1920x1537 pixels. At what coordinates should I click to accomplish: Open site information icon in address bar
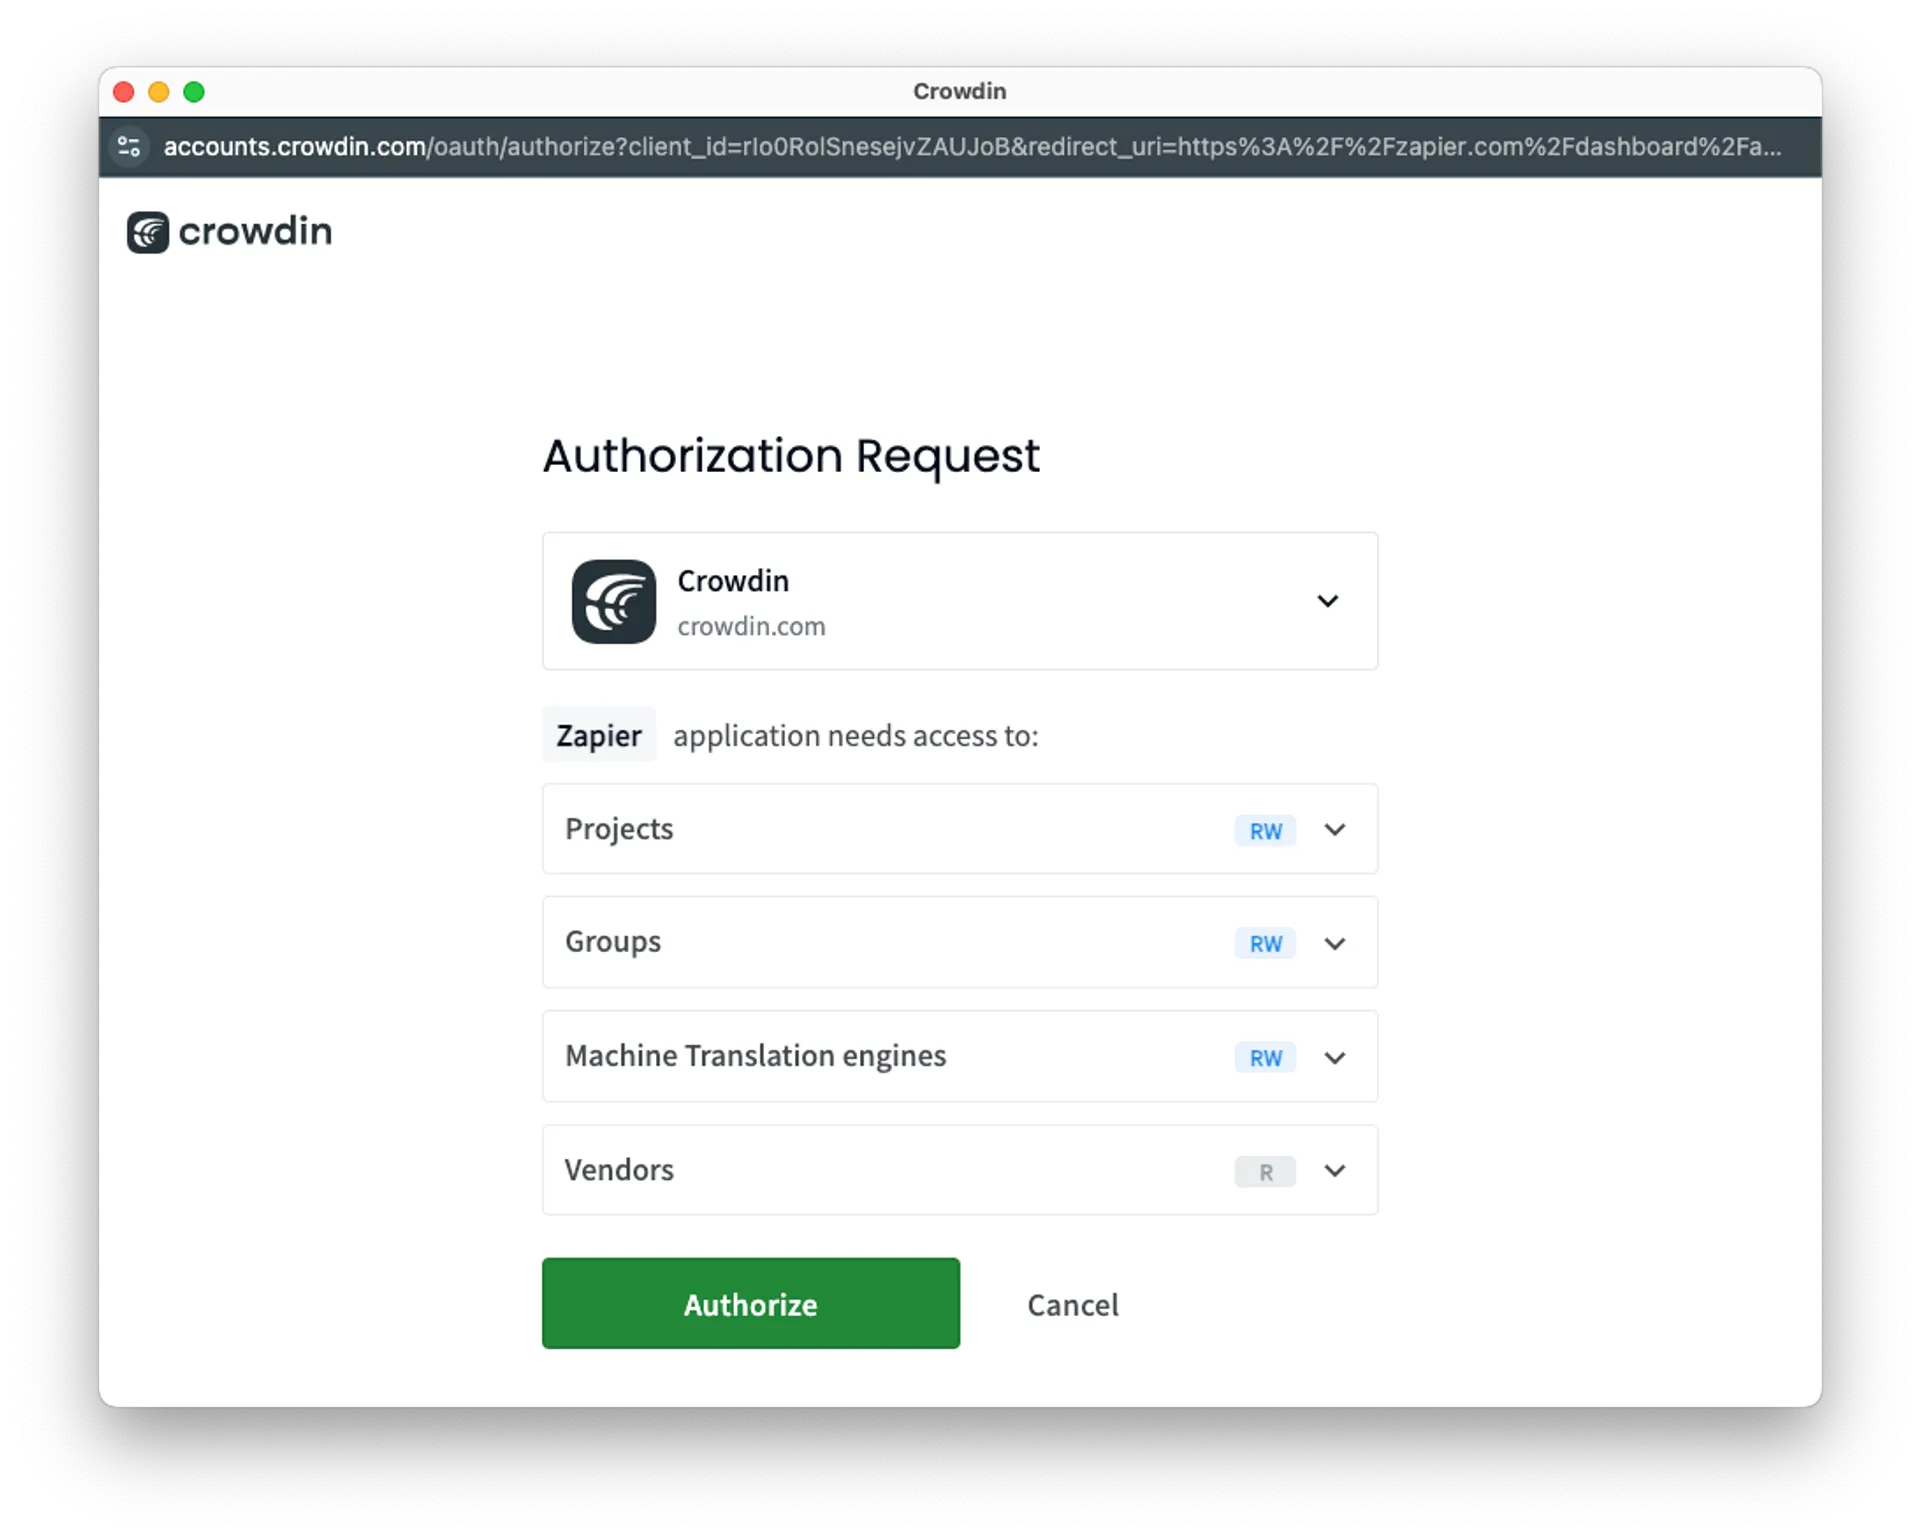pos(129,147)
